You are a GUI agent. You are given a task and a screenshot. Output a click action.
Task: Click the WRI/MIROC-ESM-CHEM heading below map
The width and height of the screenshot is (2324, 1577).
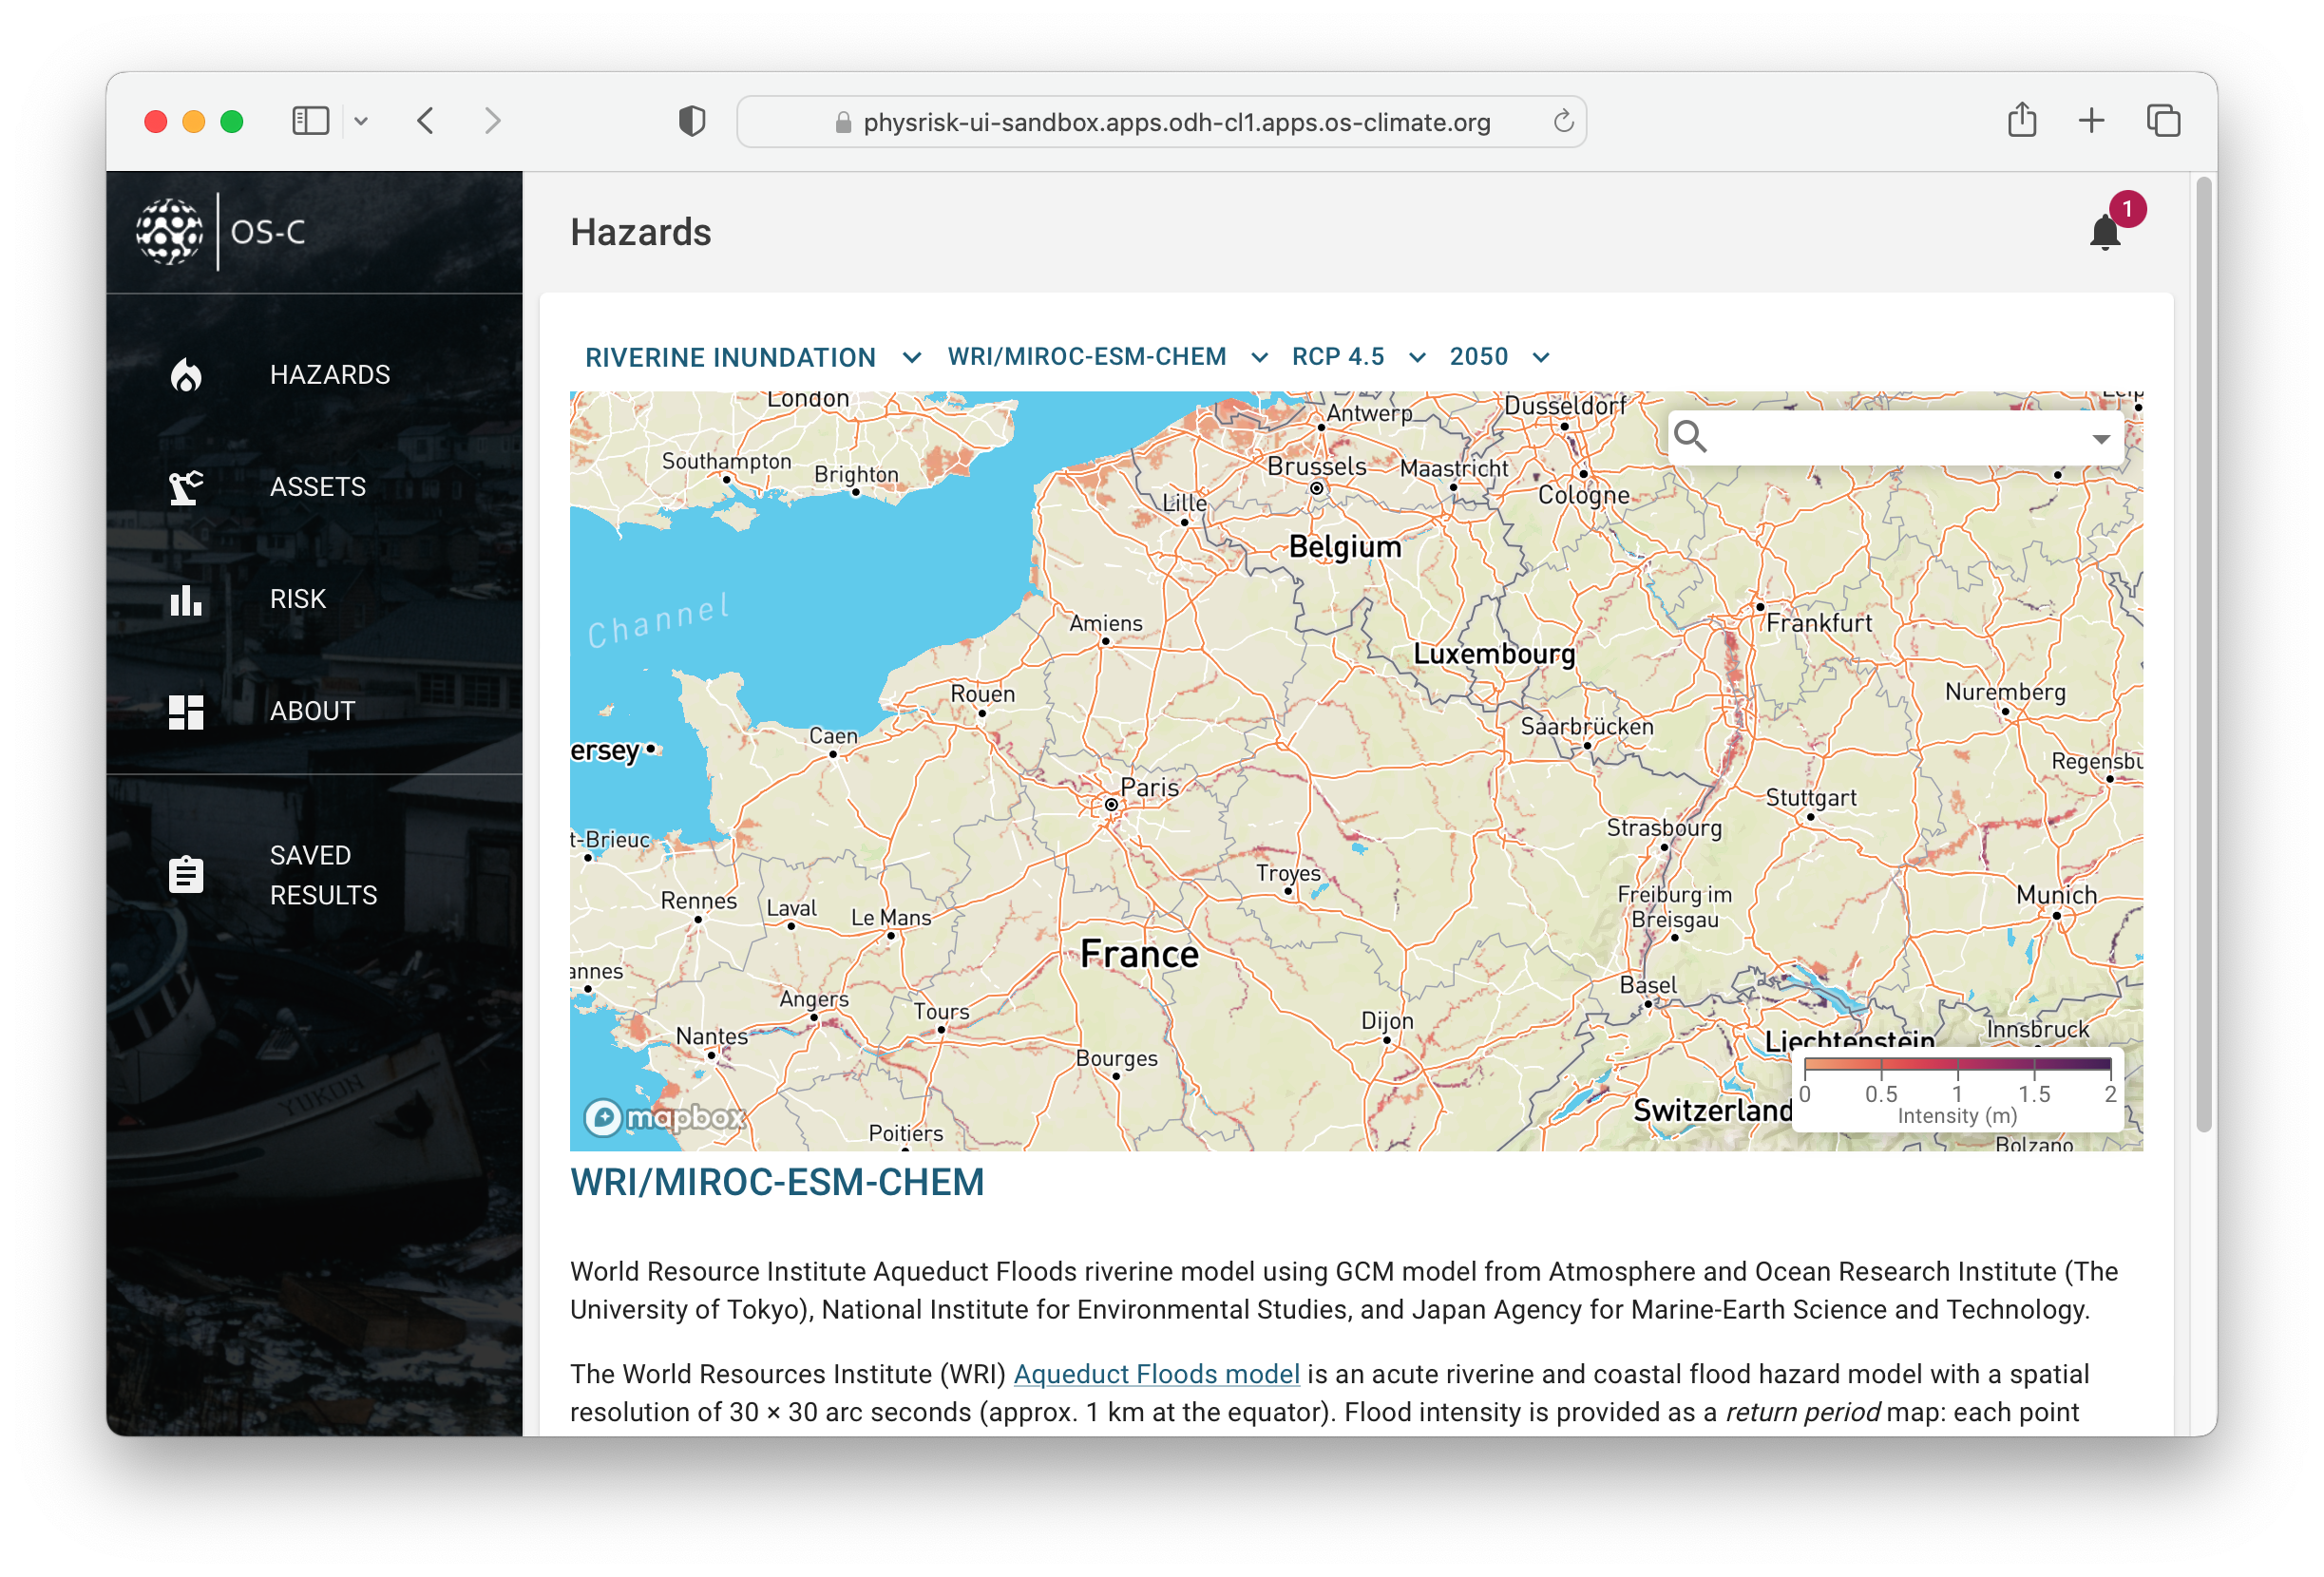[x=777, y=1183]
